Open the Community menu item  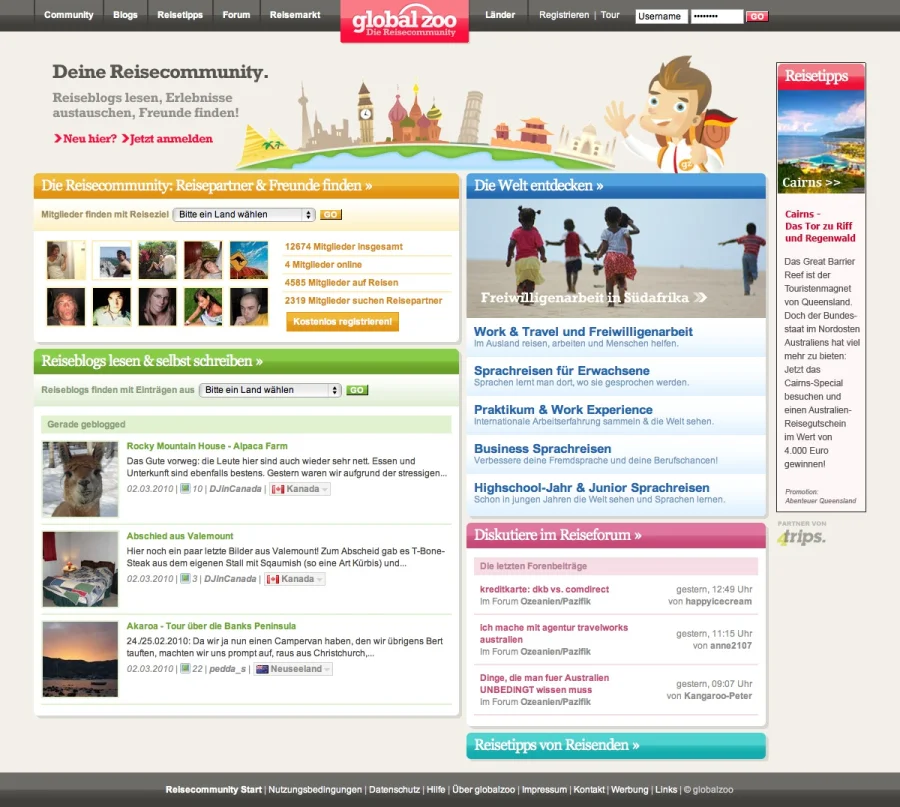(69, 15)
